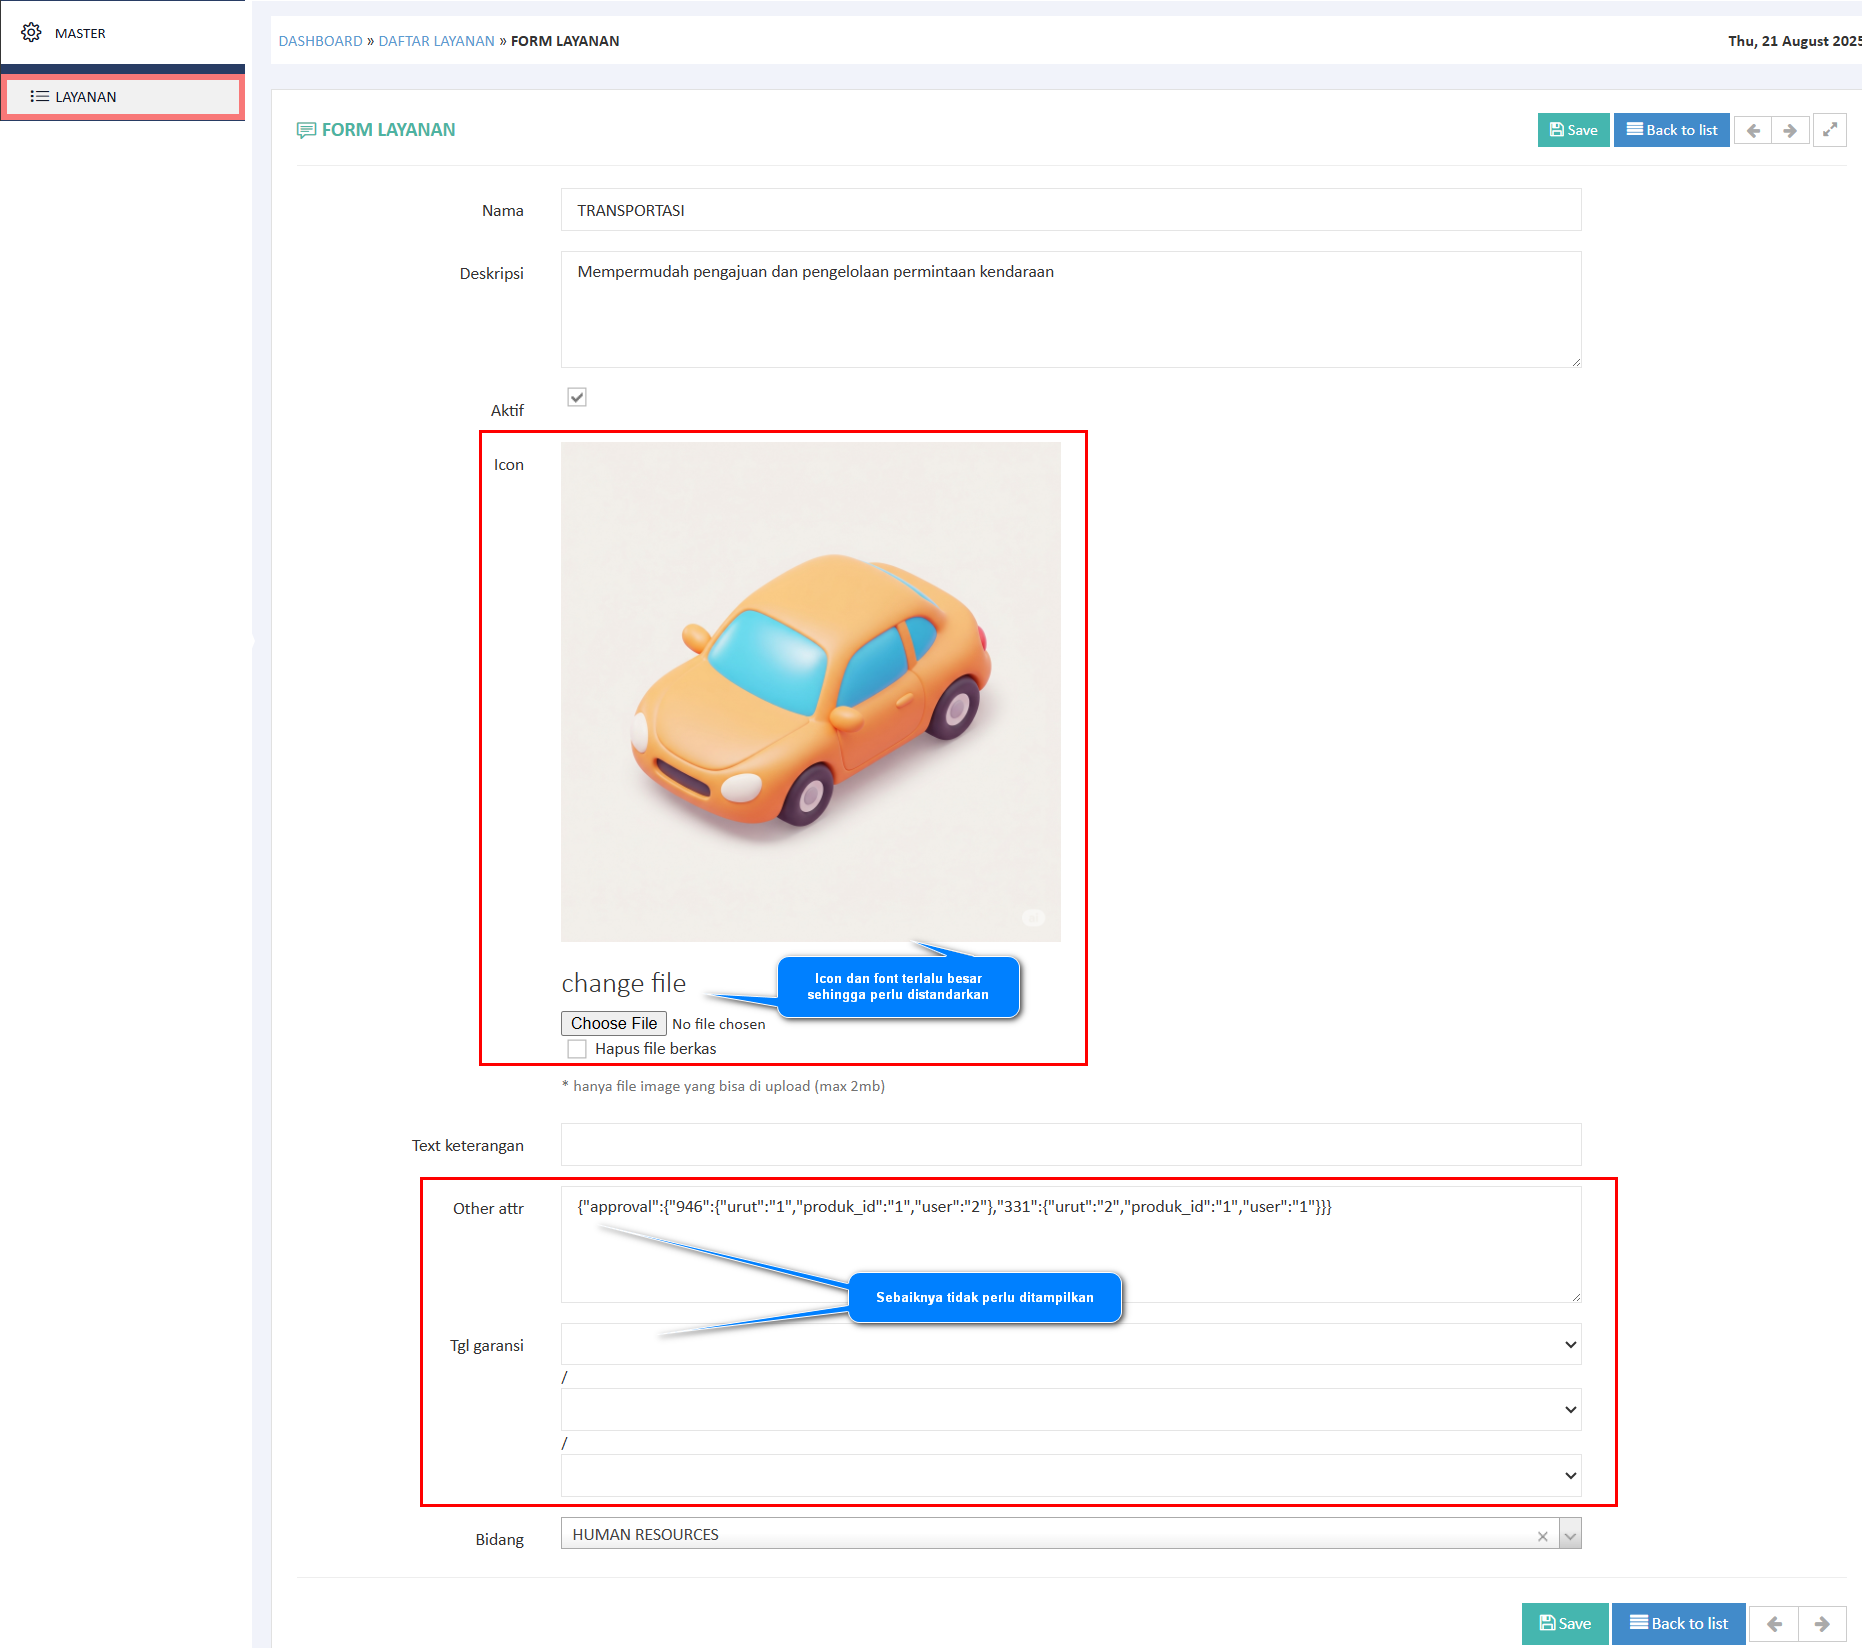Click the next arrow in bottom toolbar
The image size is (1862, 1648).
[x=1821, y=1624]
